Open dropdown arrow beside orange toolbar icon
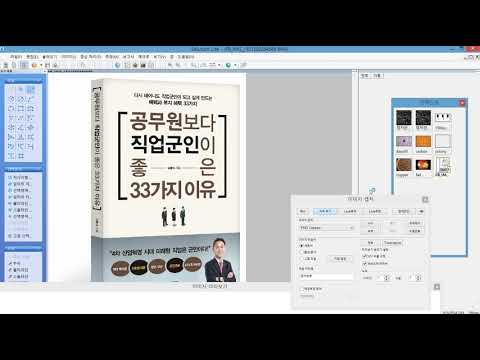This screenshot has width=480, height=360. point(41,65)
